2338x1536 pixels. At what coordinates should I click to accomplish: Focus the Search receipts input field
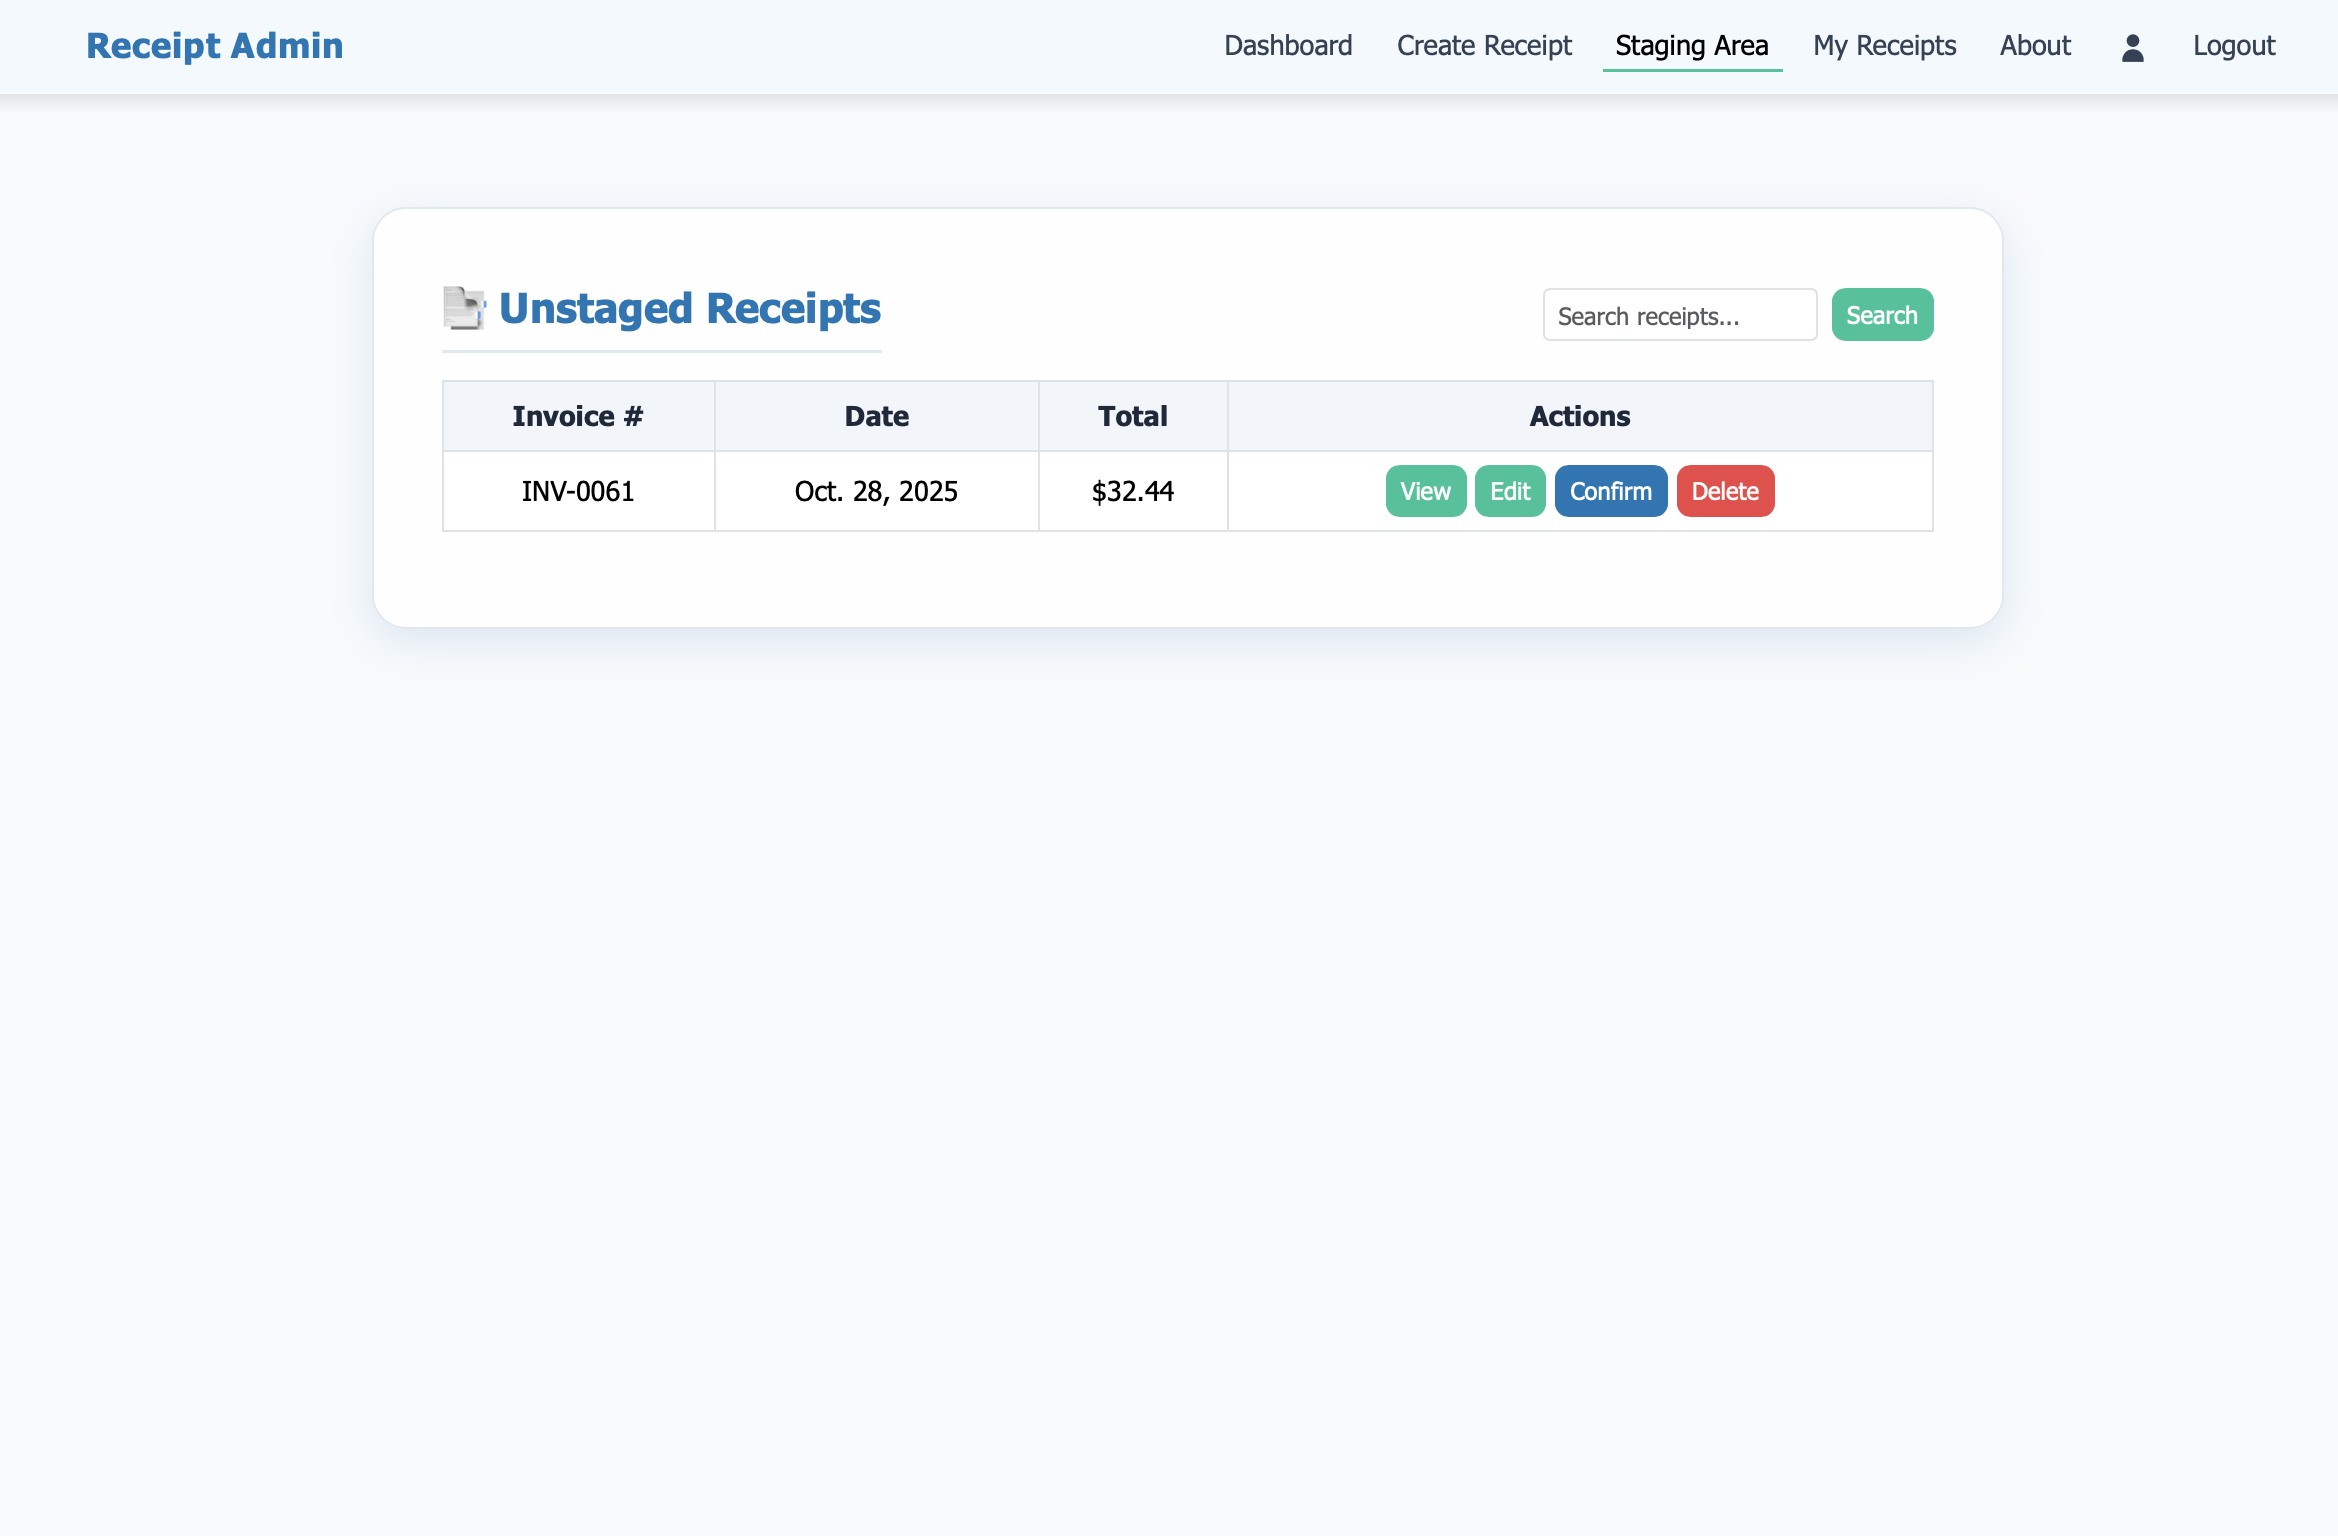click(x=1679, y=316)
